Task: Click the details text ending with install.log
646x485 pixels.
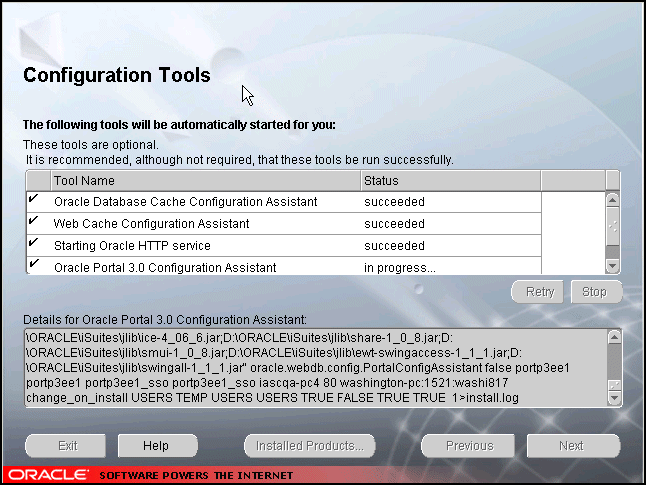Action: point(272,398)
